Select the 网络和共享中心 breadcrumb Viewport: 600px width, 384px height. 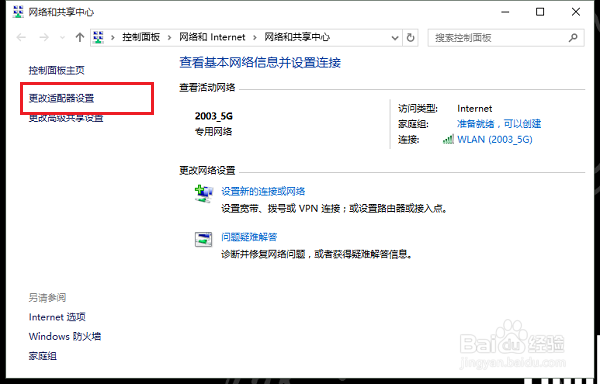pos(297,37)
